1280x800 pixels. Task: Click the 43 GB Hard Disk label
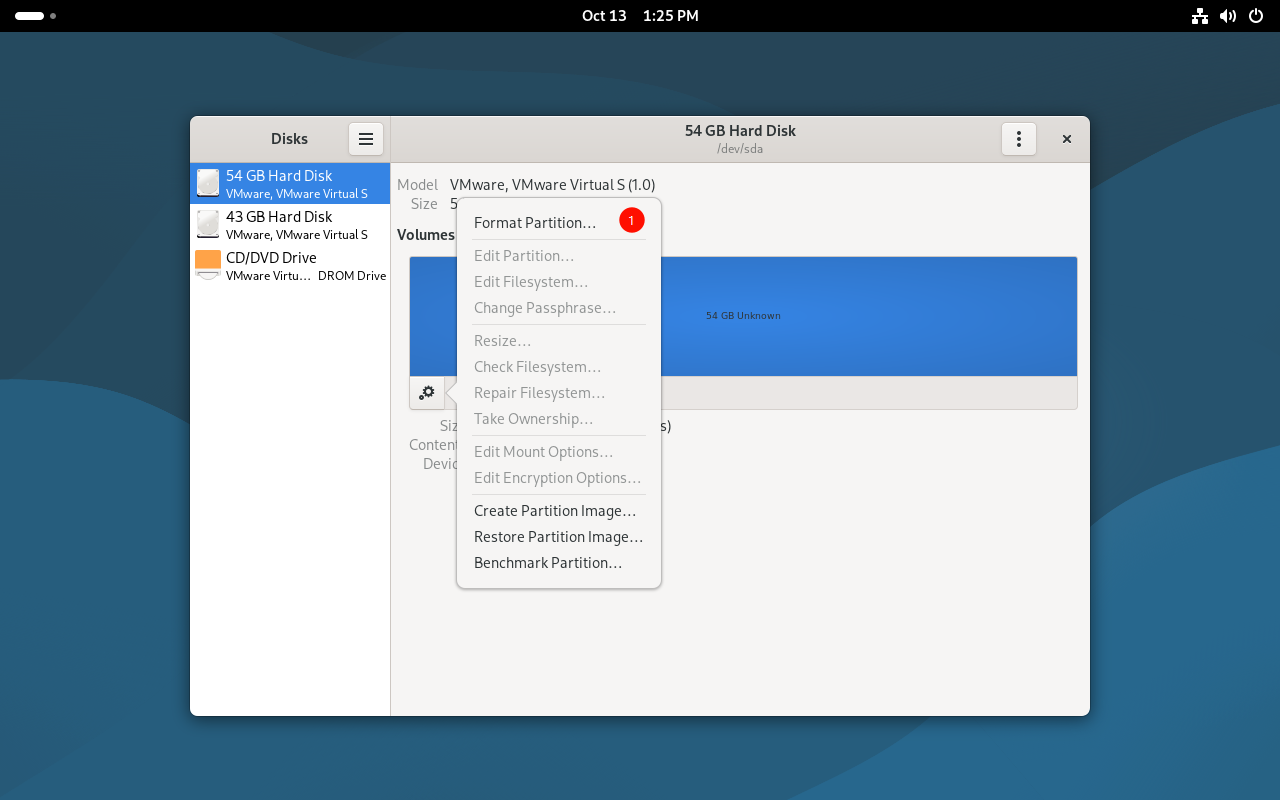click(x=279, y=217)
